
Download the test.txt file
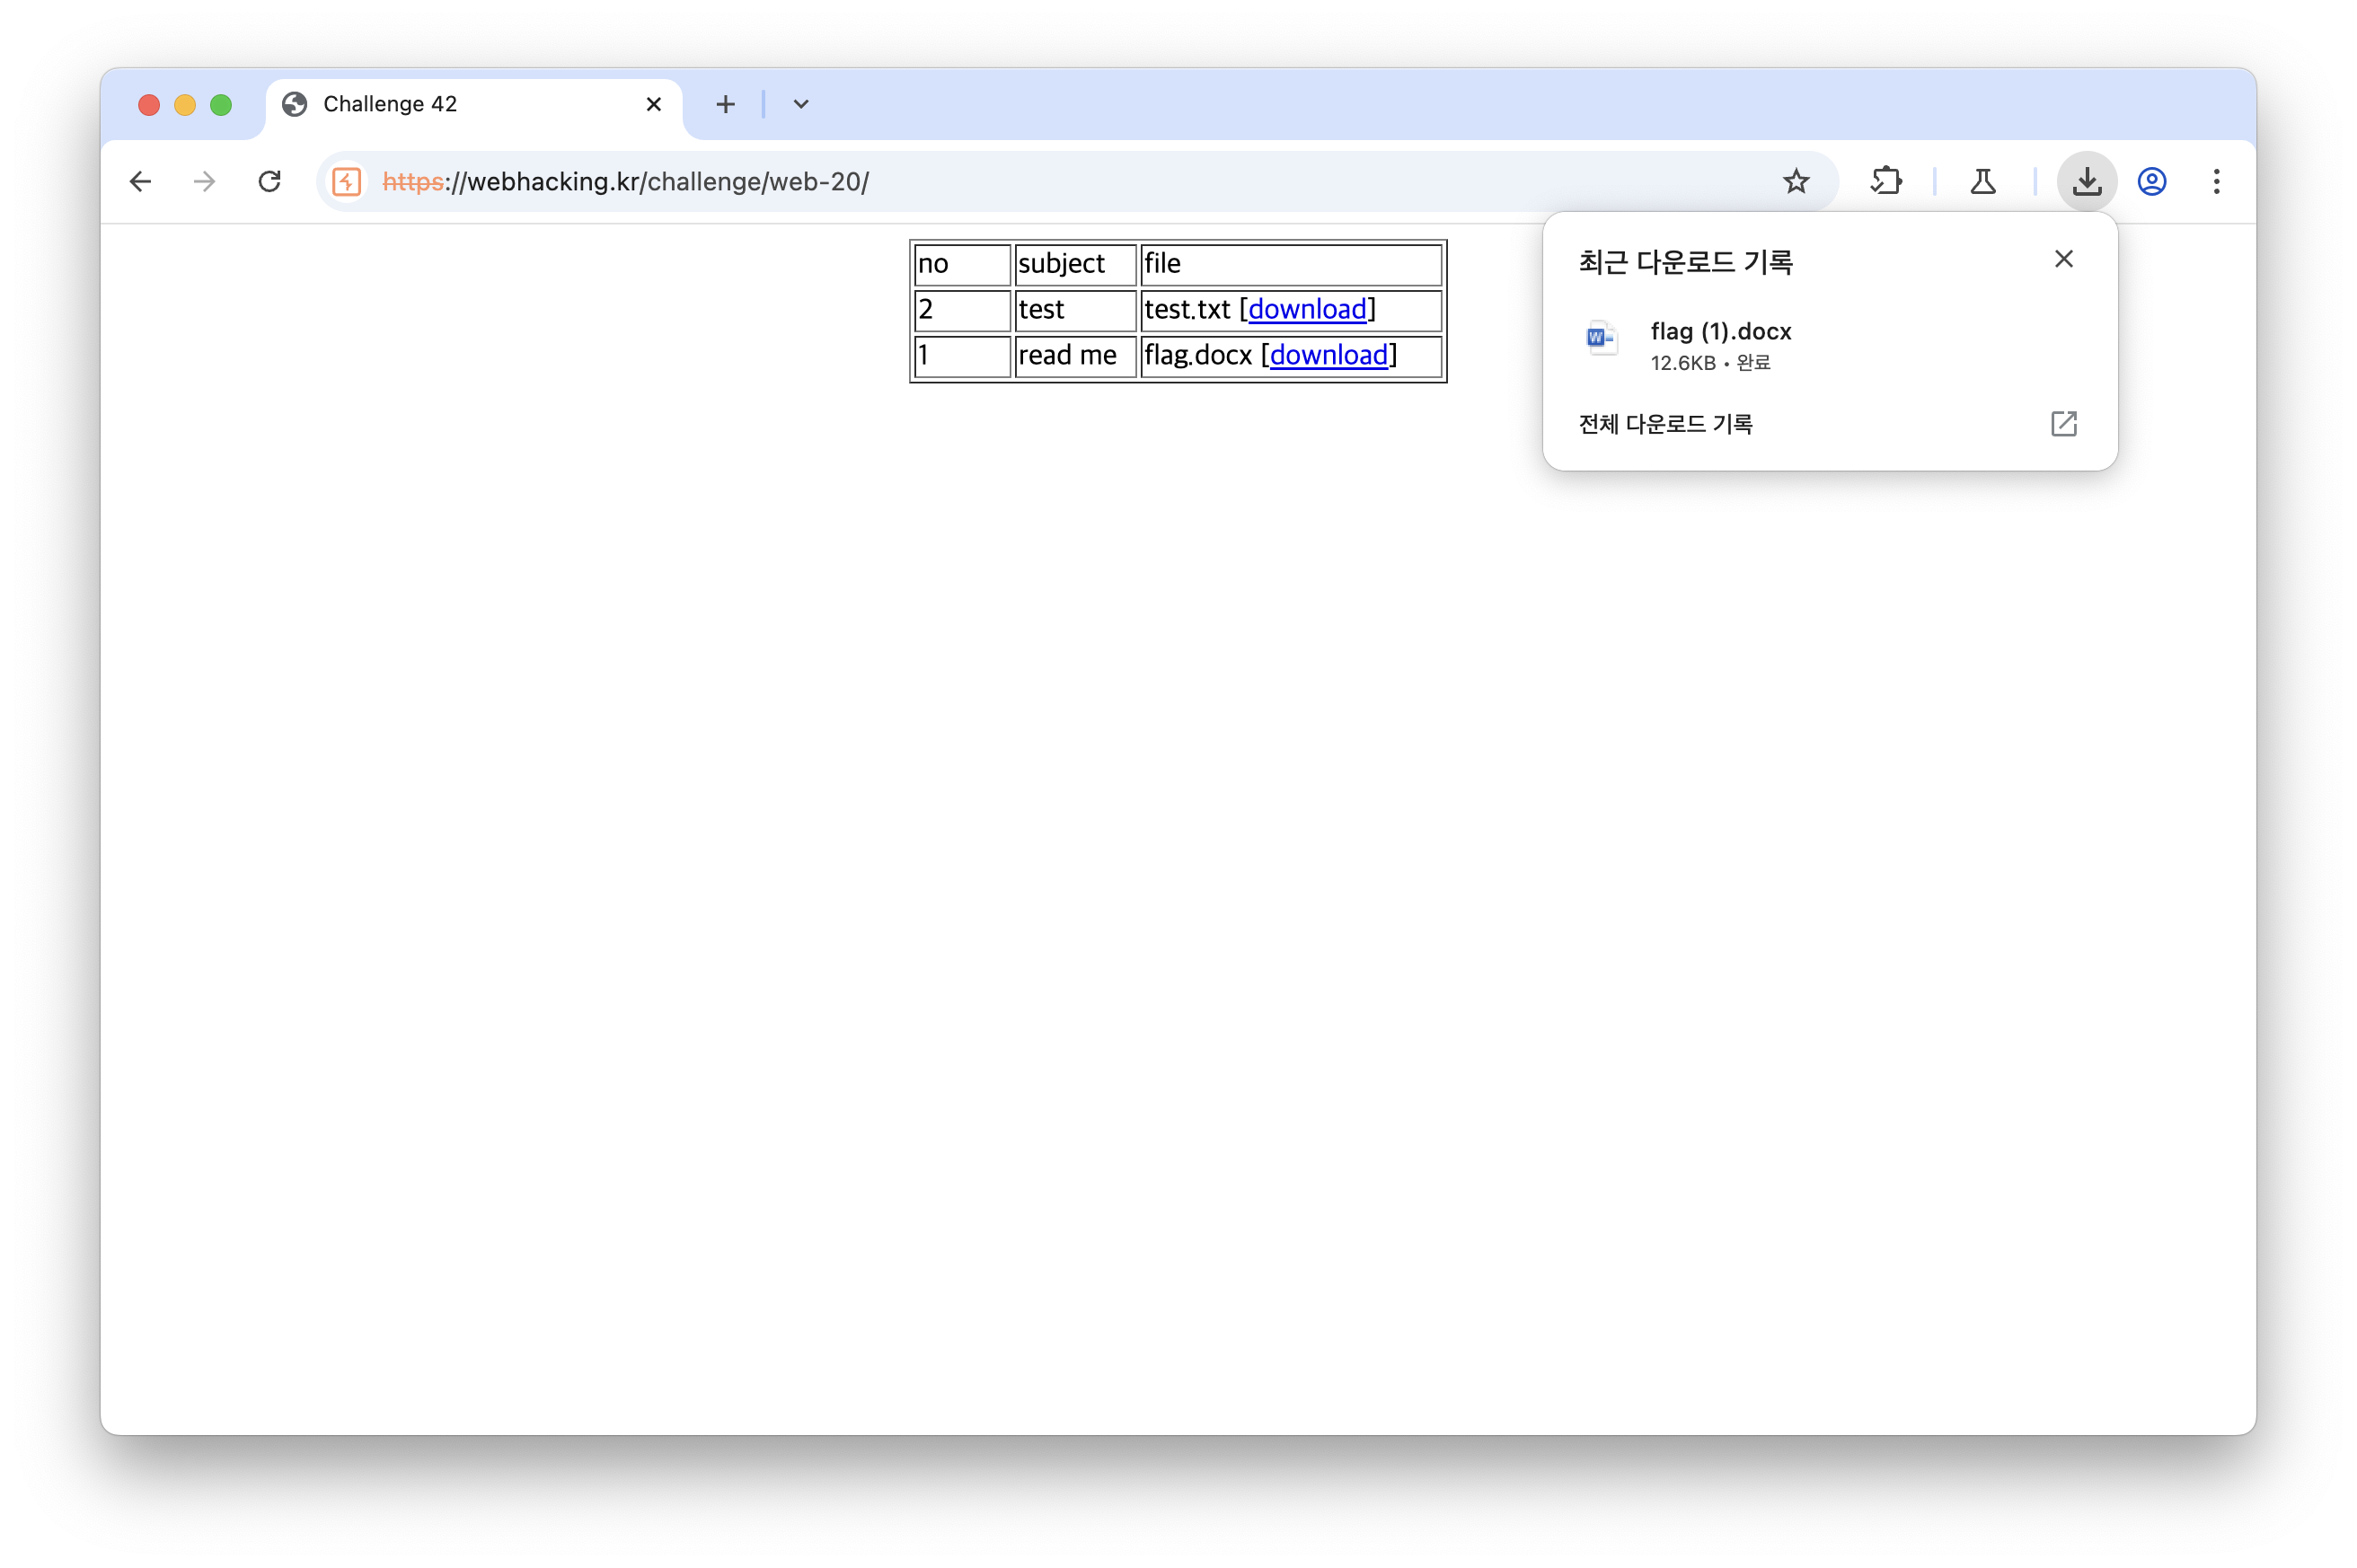1306,309
